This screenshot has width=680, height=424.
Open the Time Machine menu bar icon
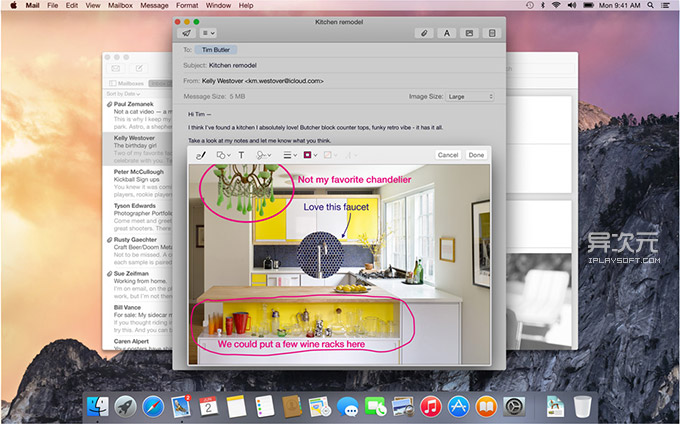(530, 5)
